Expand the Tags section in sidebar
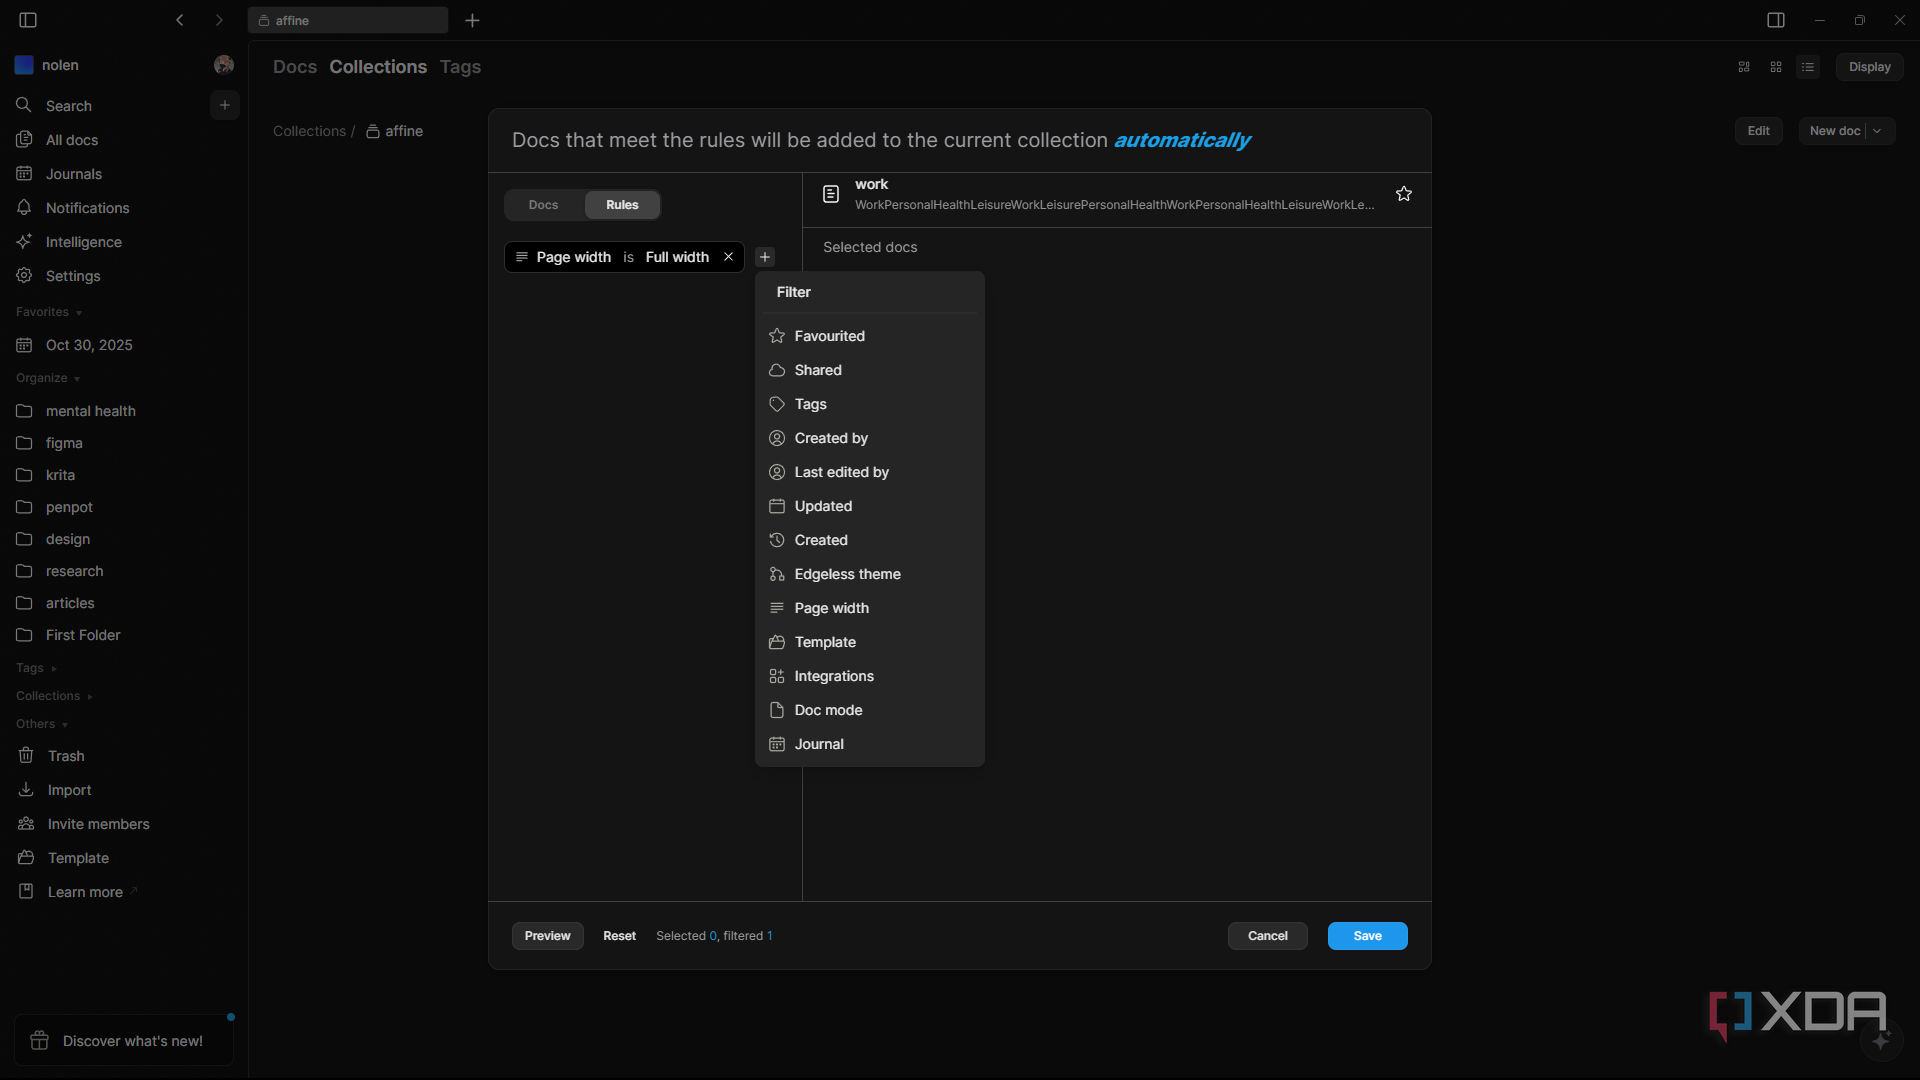Screen dimensions: 1920x1080 [36, 668]
